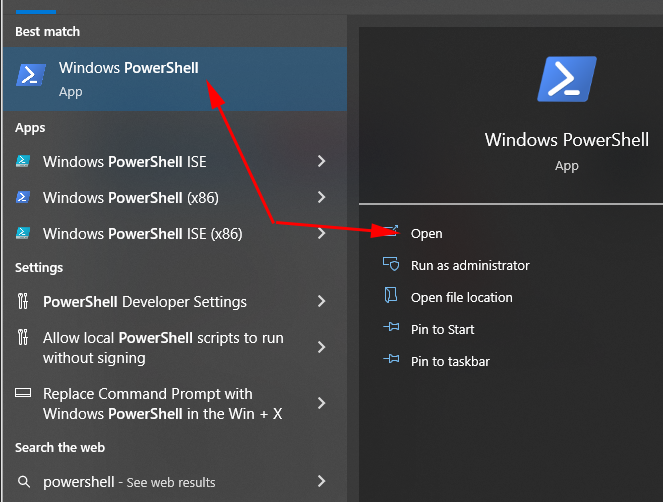Viewport: 663px width, 502px height.
Task: Click the Open file location folder icon
Action: click(x=391, y=295)
